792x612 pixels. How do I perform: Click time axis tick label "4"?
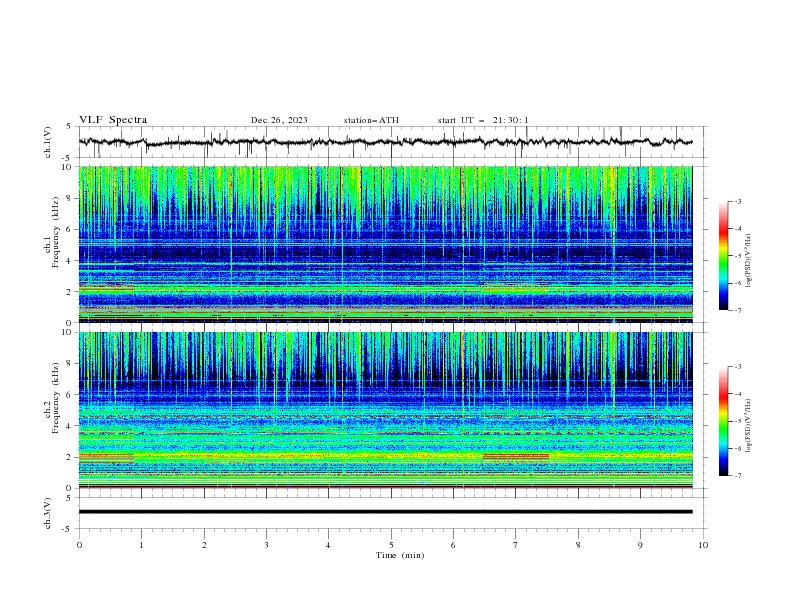(328, 545)
